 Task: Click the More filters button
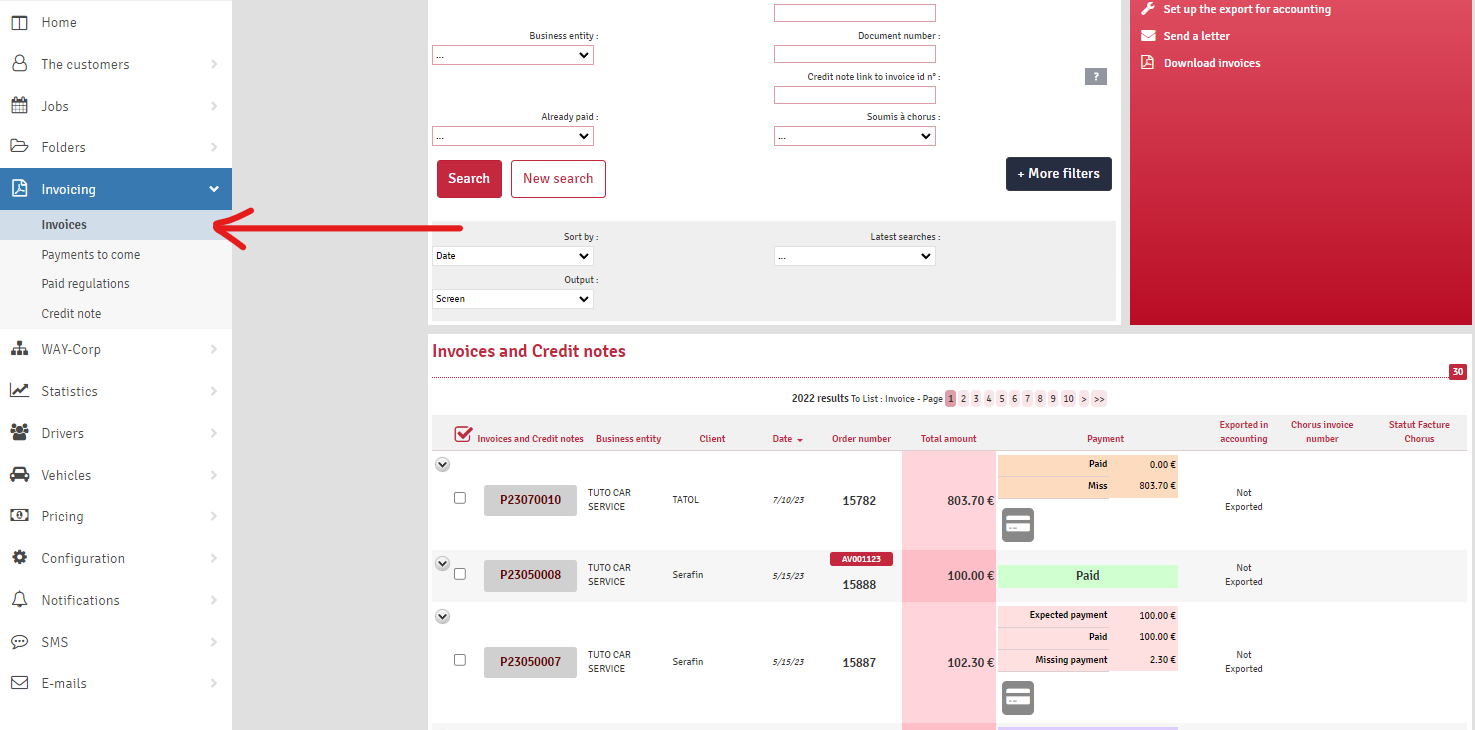[1058, 174]
